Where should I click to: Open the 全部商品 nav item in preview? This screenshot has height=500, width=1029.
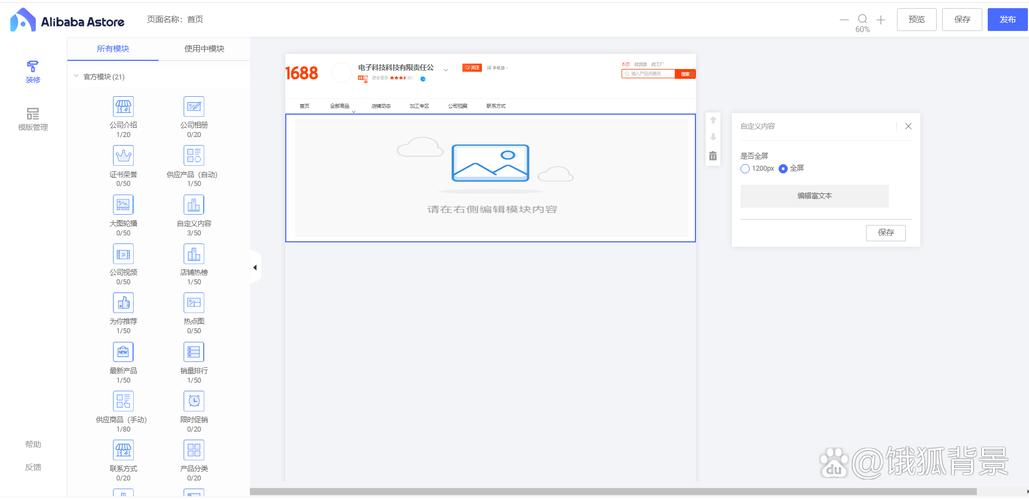coord(340,106)
